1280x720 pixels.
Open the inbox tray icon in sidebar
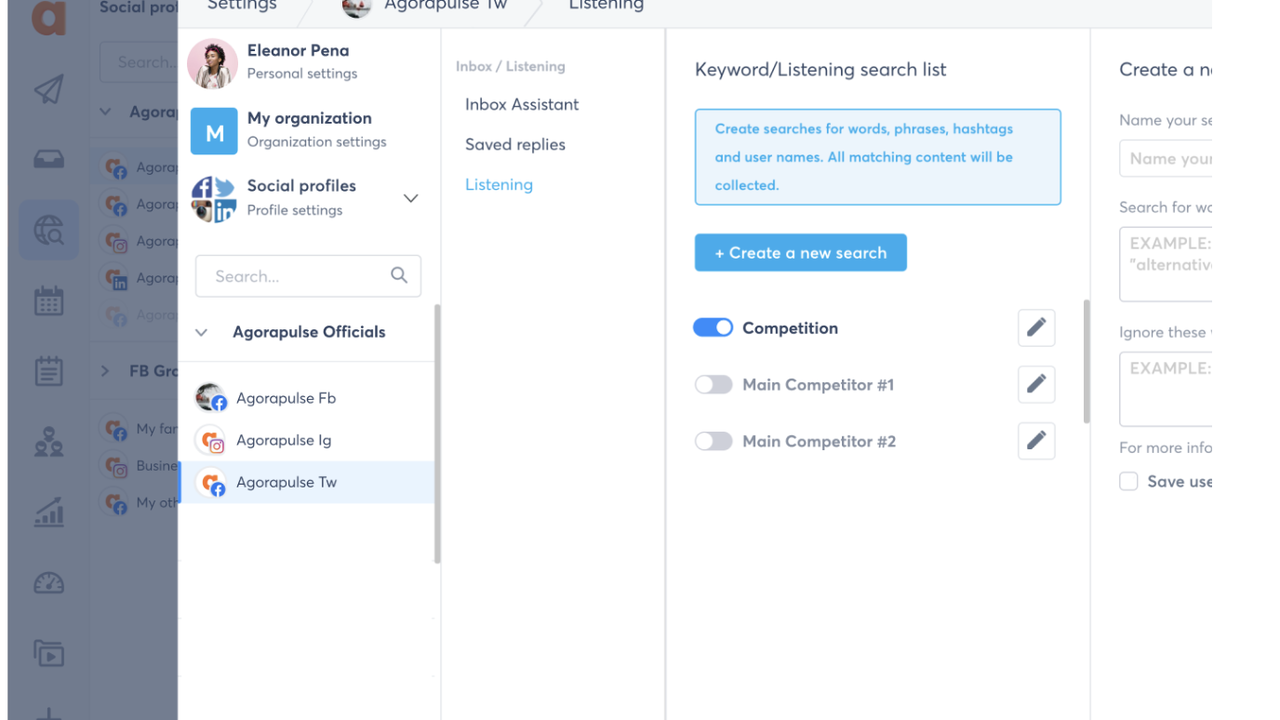[x=48, y=160]
